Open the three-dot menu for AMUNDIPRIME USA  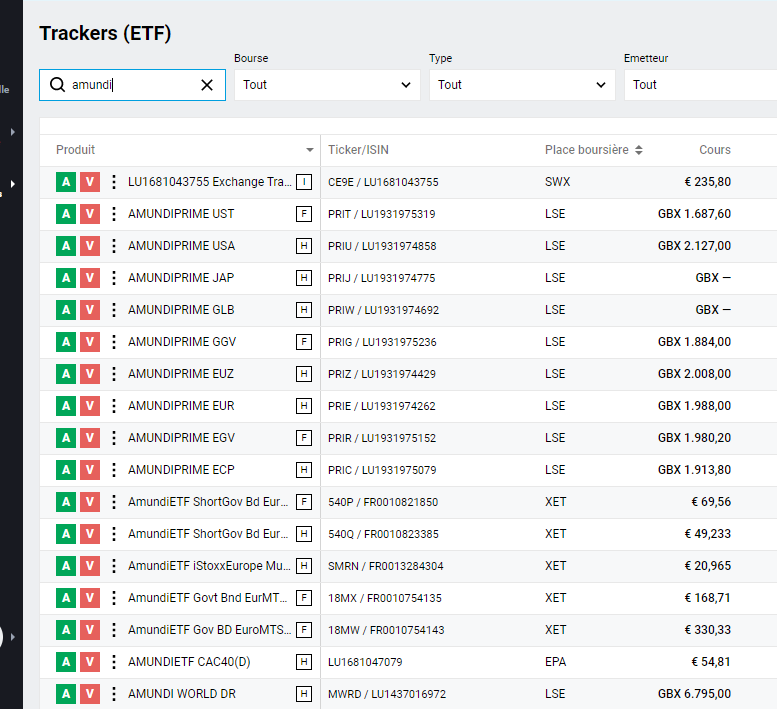pos(114,246)
